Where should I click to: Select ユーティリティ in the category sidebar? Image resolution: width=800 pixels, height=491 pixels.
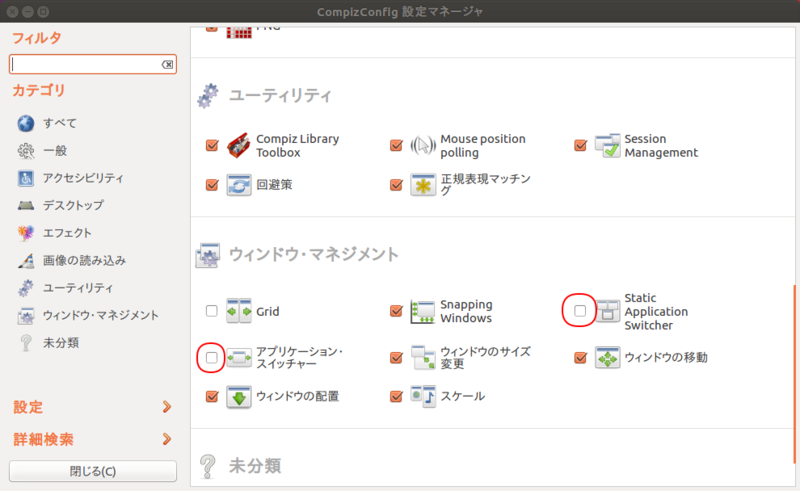click(78, 288)
